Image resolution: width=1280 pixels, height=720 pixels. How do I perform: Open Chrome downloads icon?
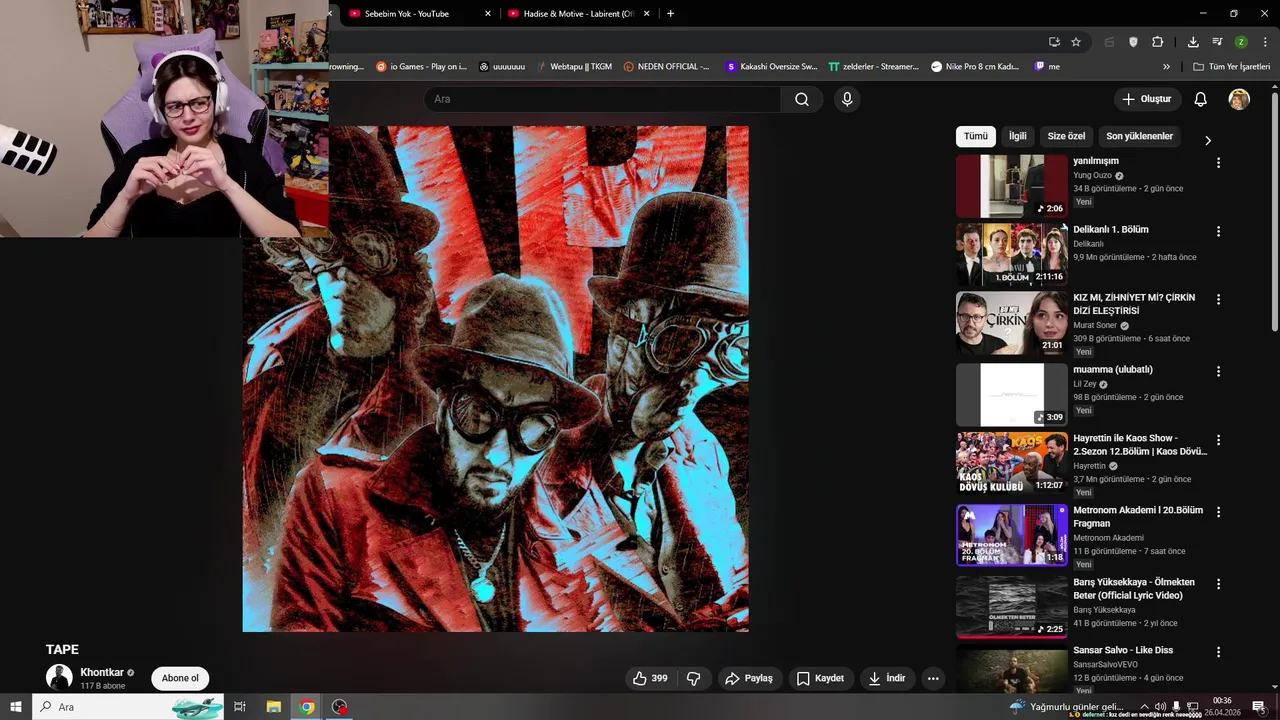1193,42
